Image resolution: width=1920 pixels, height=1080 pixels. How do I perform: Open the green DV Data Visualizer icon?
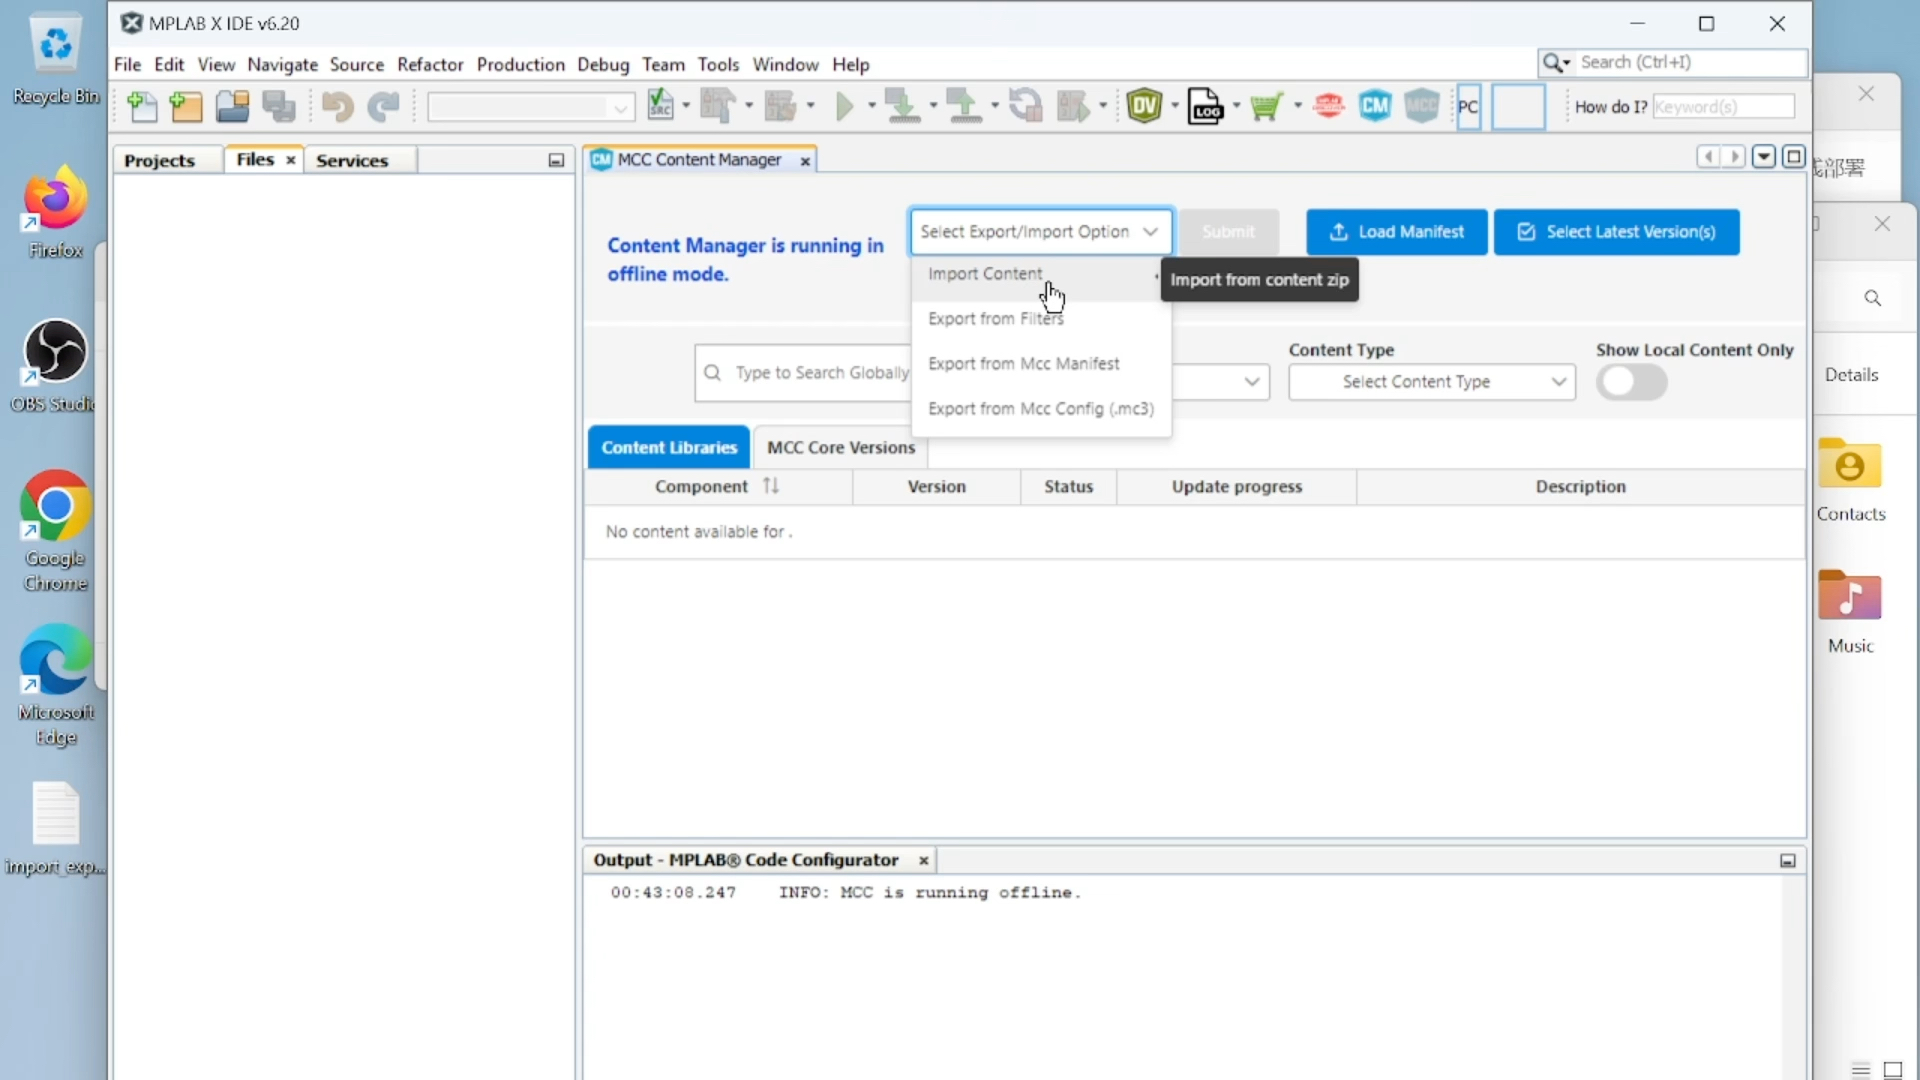click(1144, 105)
